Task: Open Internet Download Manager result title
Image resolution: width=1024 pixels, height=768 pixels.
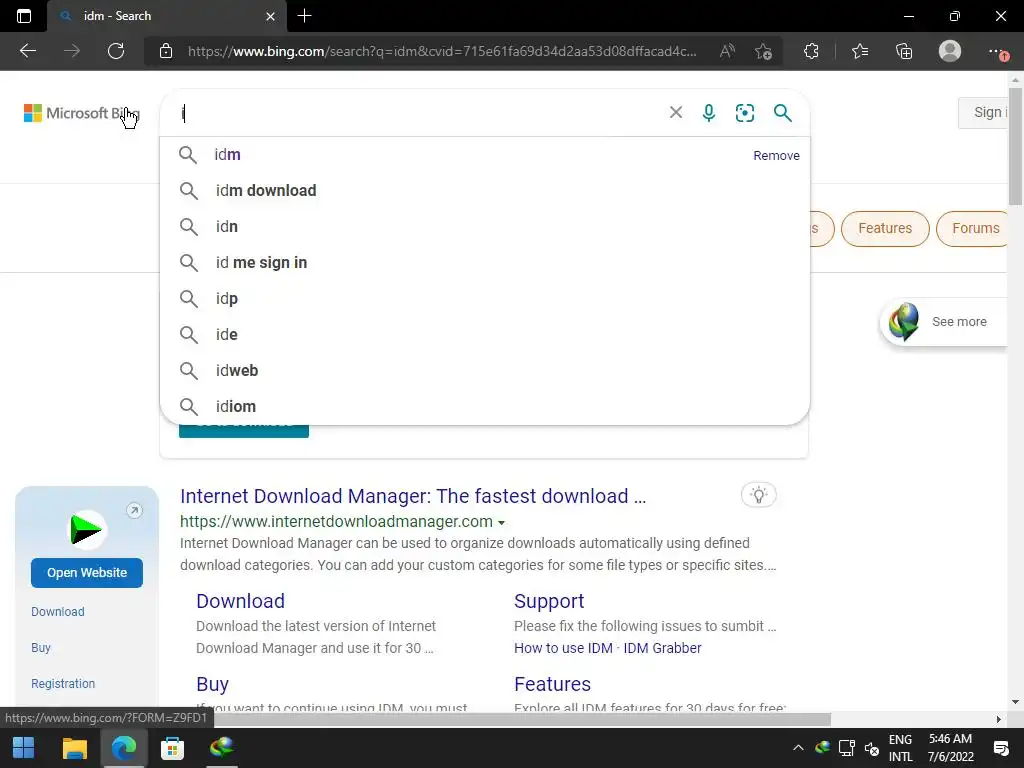Action: 413,496
